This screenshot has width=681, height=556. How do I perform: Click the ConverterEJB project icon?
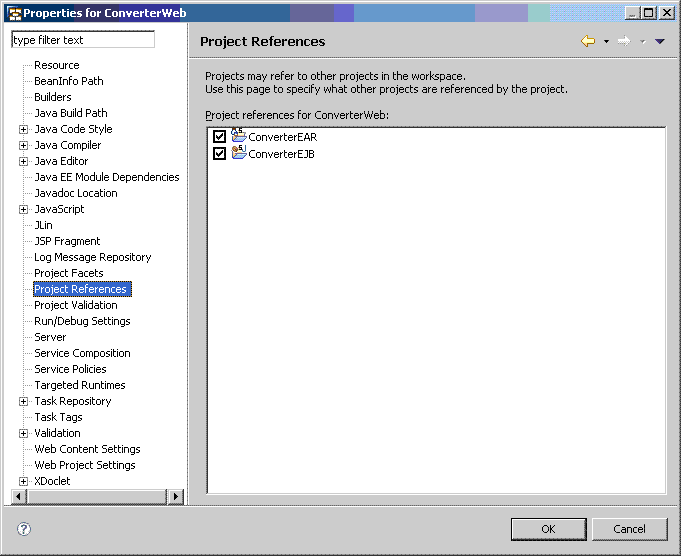(x=239, y=153)
